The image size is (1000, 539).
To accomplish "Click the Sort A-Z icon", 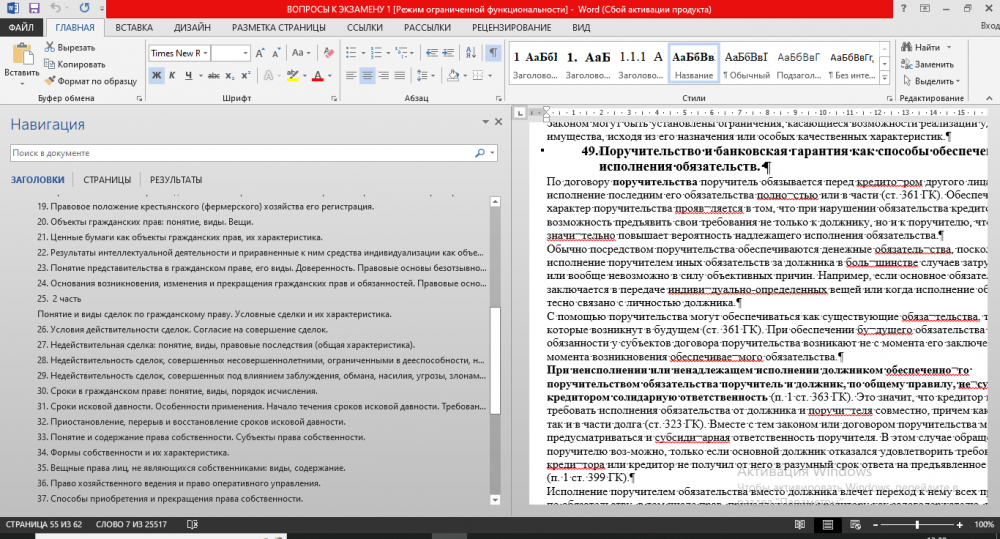I will pyautogui.click(x=473, y=53).
